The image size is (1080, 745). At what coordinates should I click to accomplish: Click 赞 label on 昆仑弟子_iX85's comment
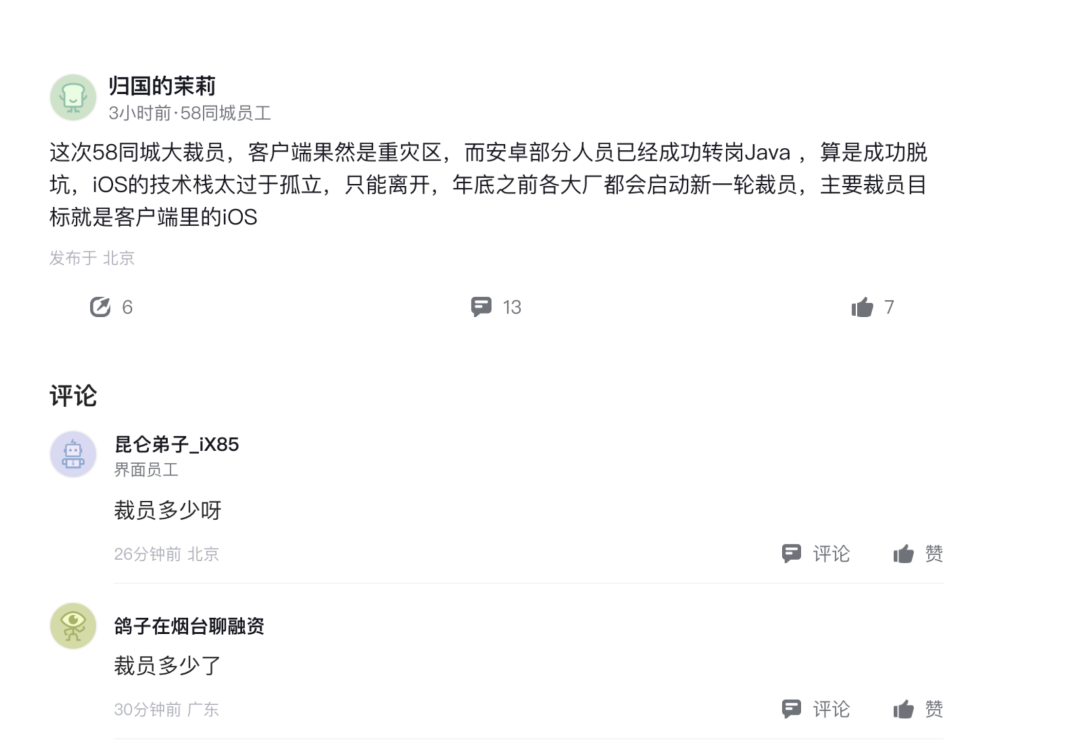(934, 554)
